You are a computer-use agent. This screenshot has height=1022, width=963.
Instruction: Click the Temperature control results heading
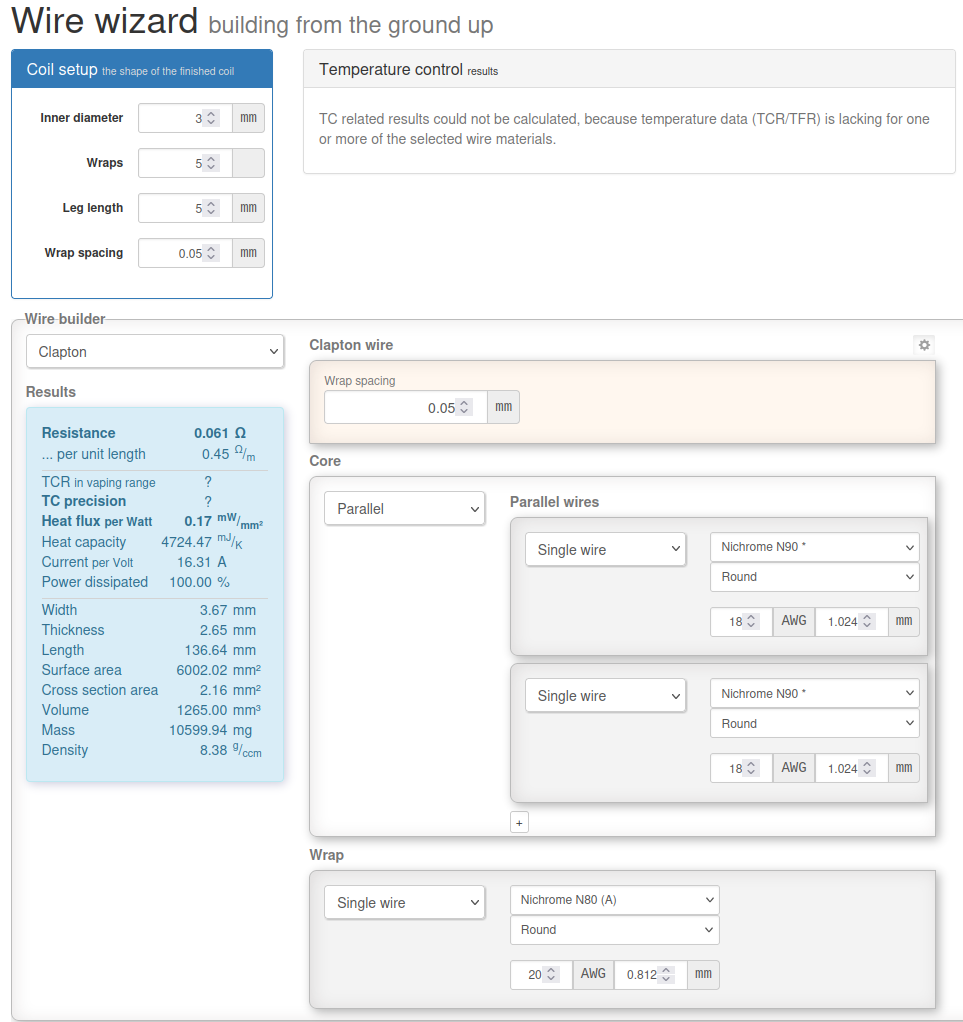(408, 70)
